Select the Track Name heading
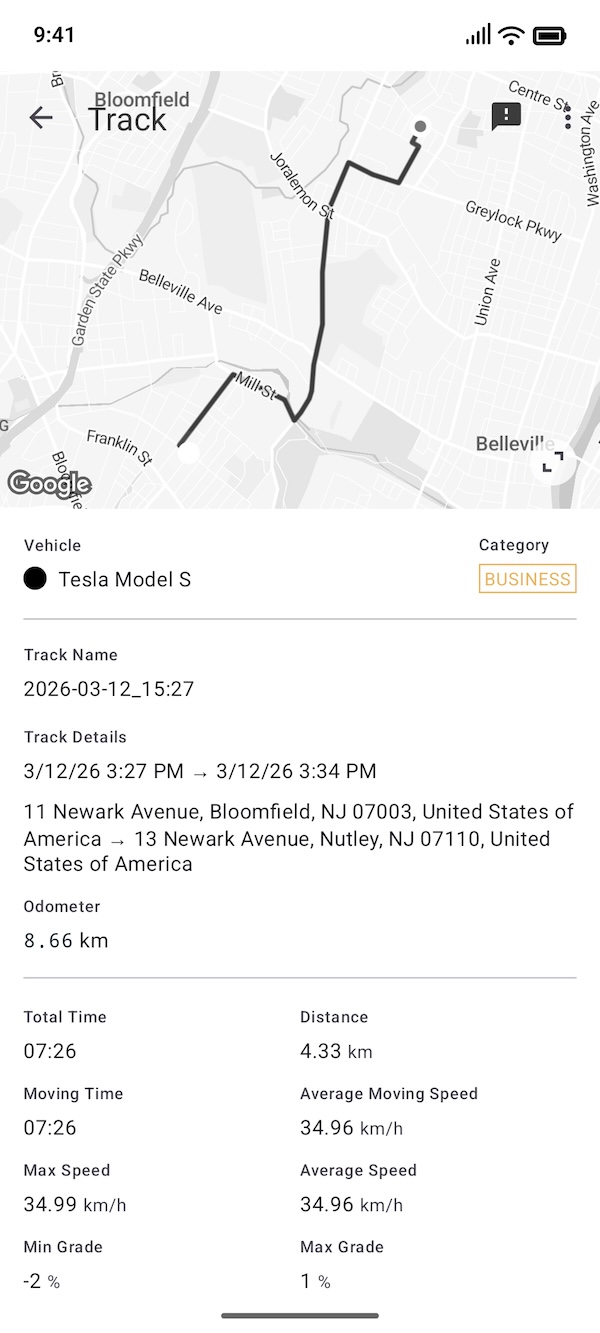Image resolution: width=600 pixels, height=1333 pixels. [68, 655]
